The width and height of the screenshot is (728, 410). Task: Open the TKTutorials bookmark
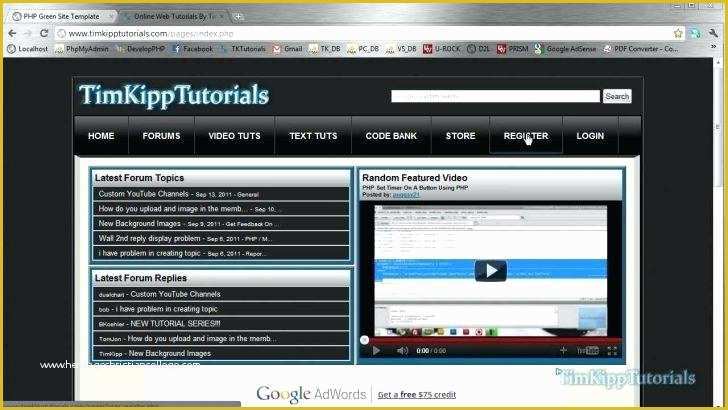pos(243,49)
